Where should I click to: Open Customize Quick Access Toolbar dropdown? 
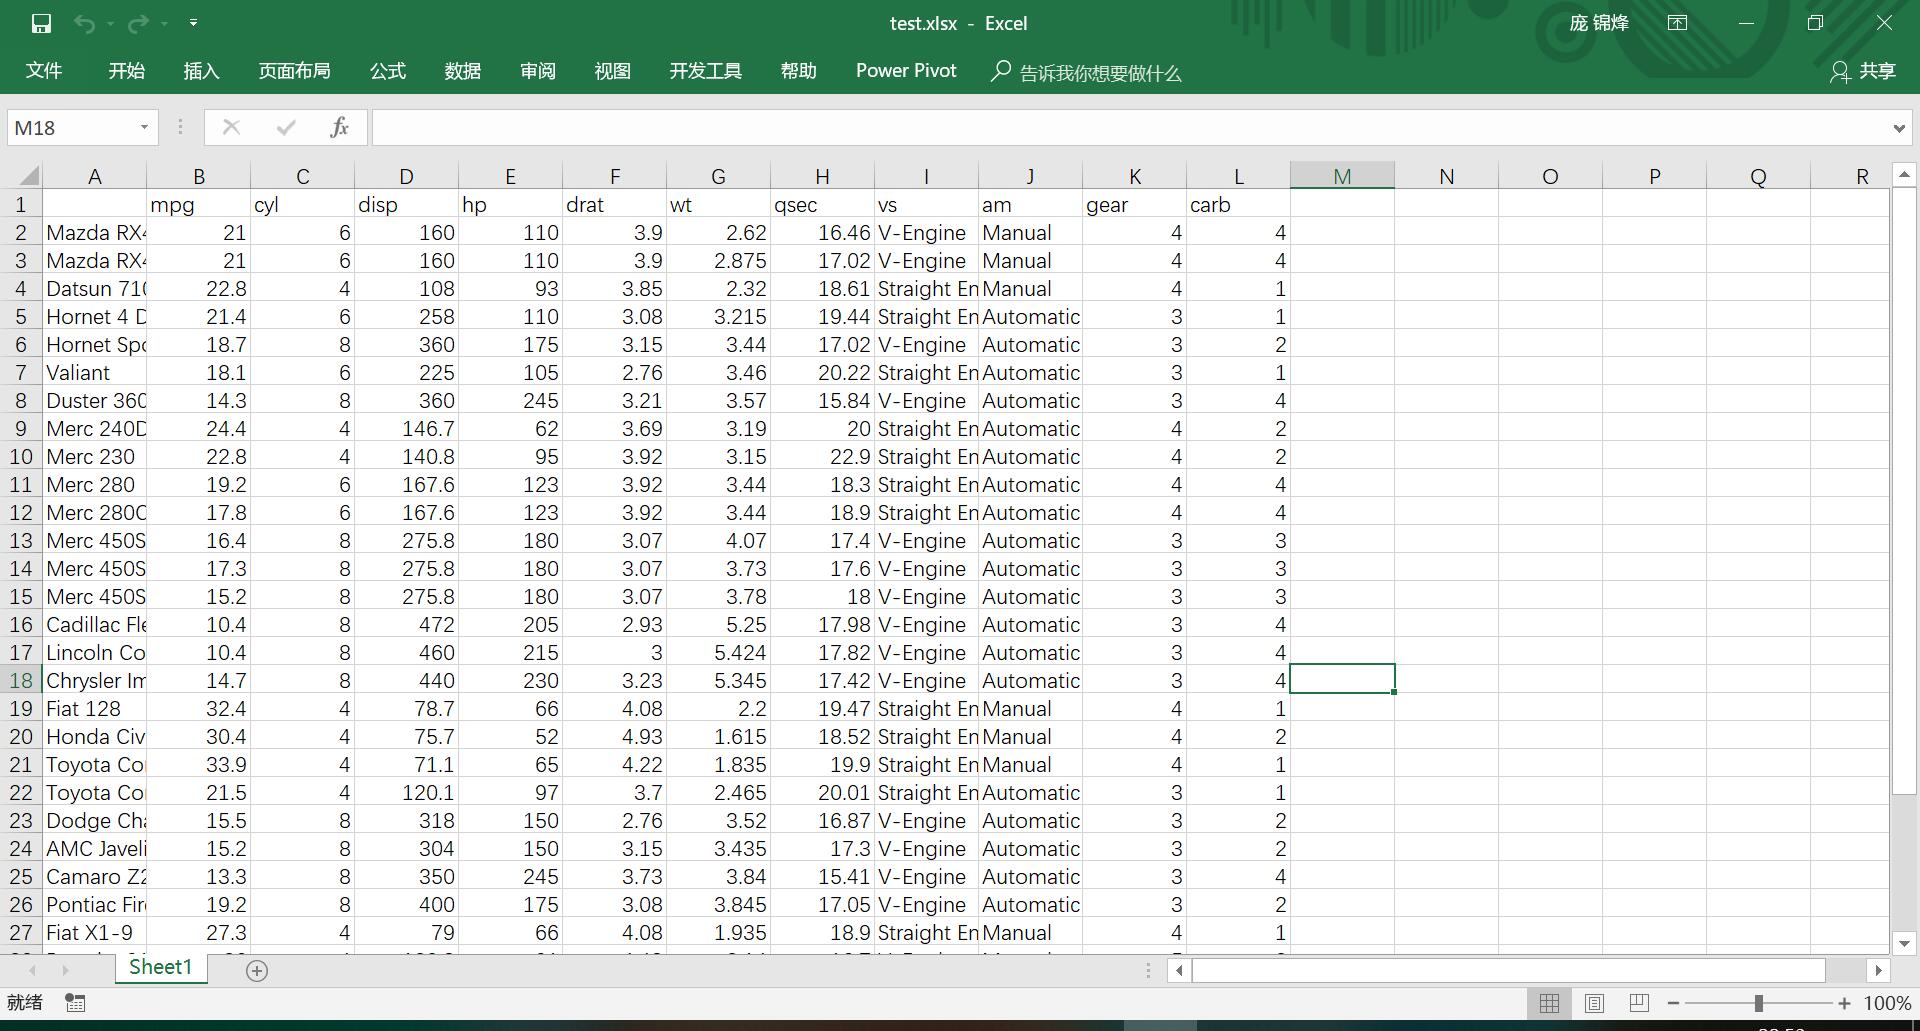(x=193, y=23)
